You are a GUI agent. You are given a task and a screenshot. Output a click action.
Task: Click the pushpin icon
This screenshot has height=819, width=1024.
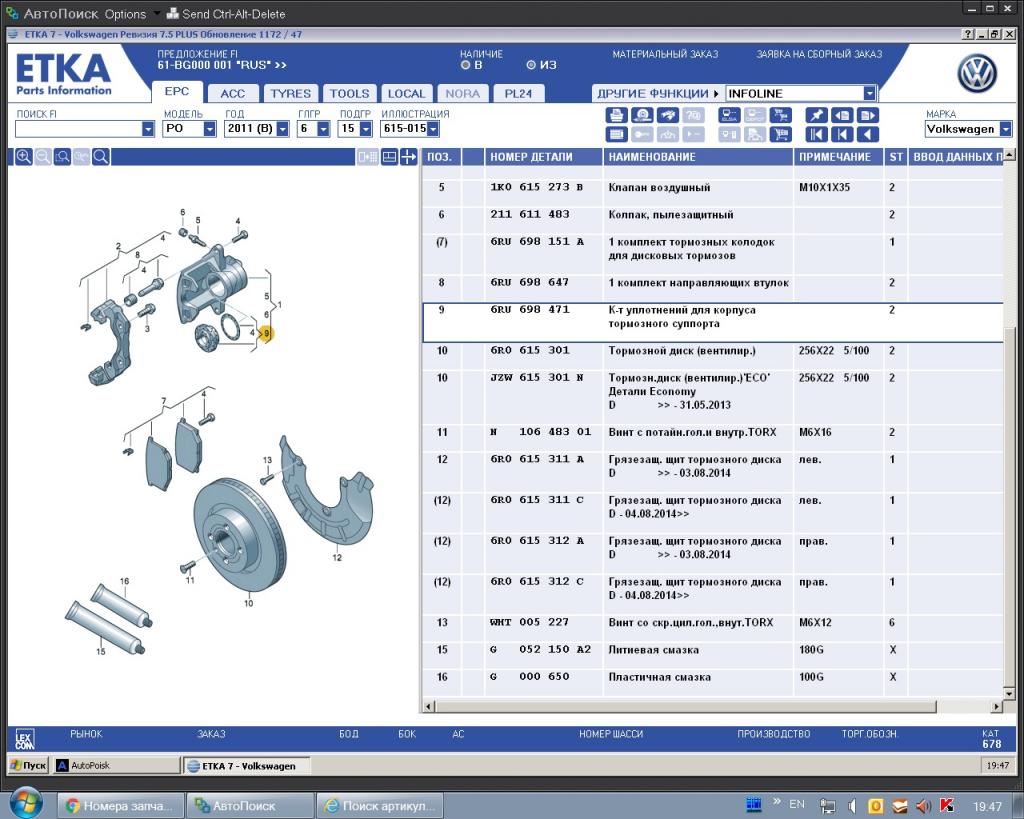pos(816,116)
